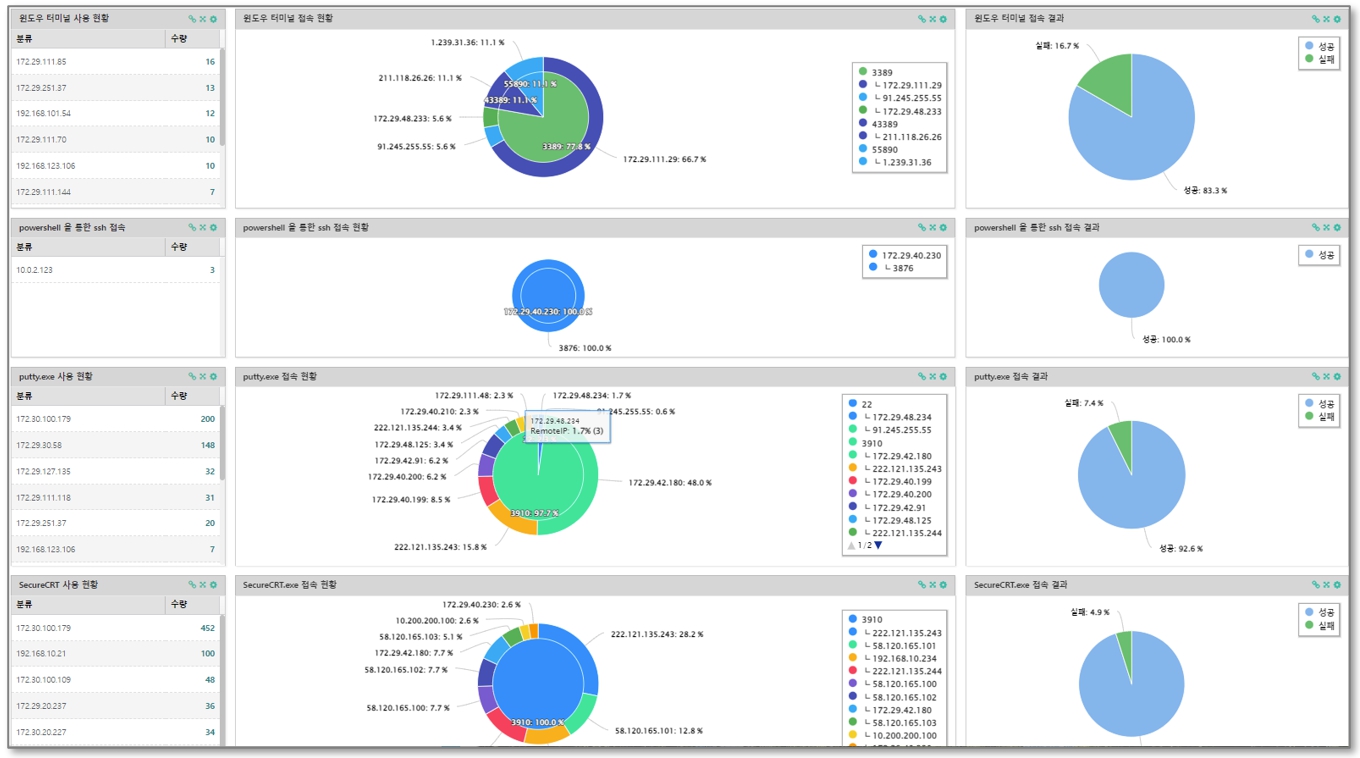
Task: Go to previous legend page in putty.exe chart
Action: pyautogui.click(x=852, y=546)
